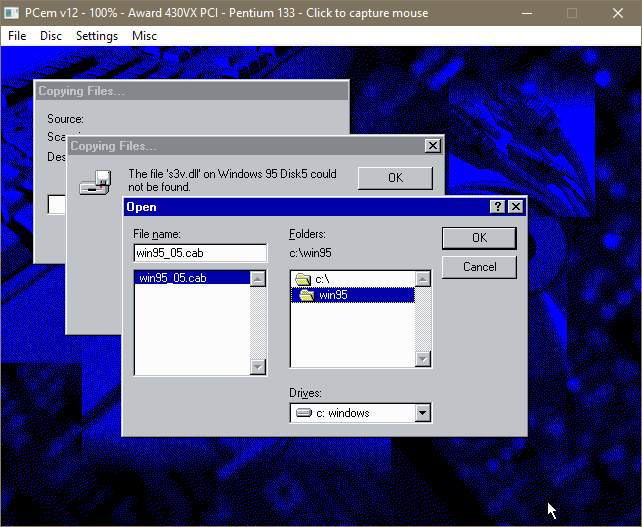Click the Folders label
This screenshot has height=527, width=642.
point(307,234)
